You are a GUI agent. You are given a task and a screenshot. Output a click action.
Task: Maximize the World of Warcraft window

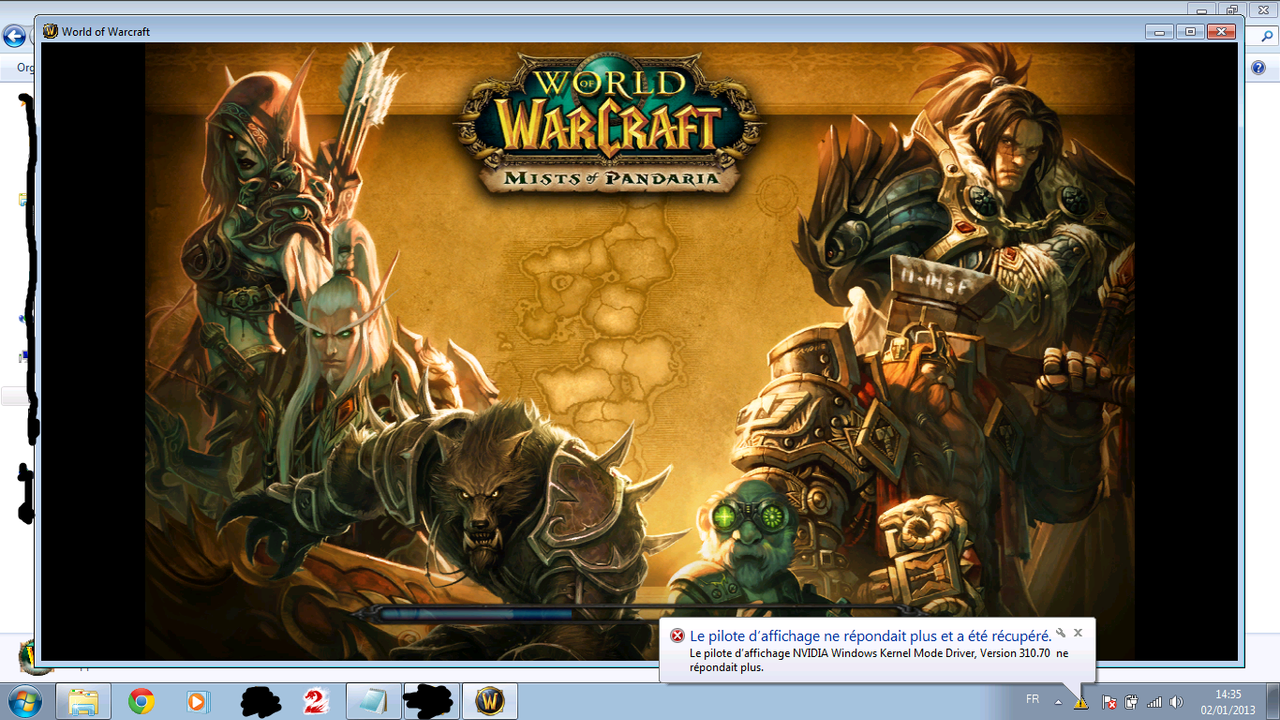click(1190, 31)
